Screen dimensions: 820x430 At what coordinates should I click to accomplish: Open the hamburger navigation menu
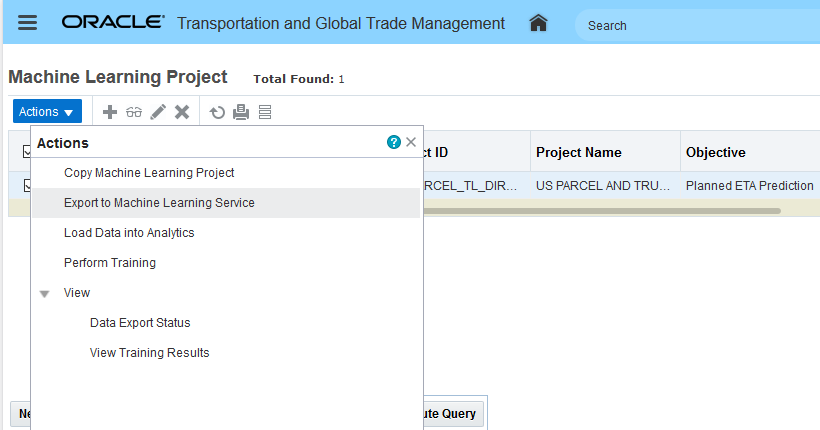[28, 23]
